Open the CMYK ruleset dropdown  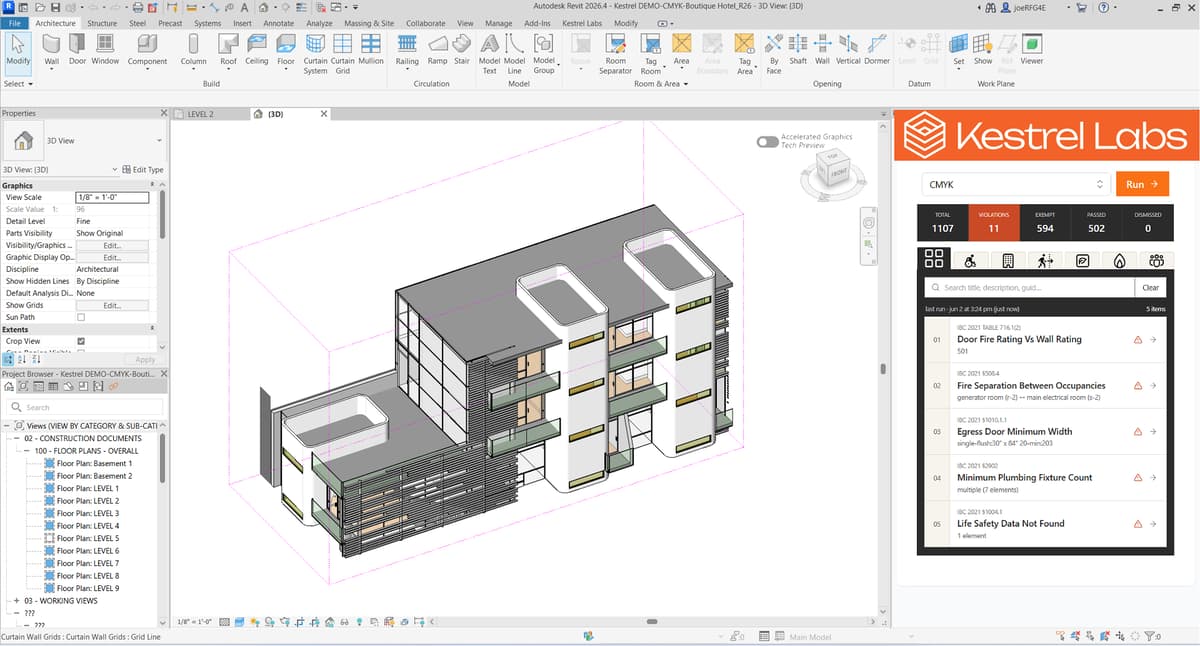(x=1014, y=185)
